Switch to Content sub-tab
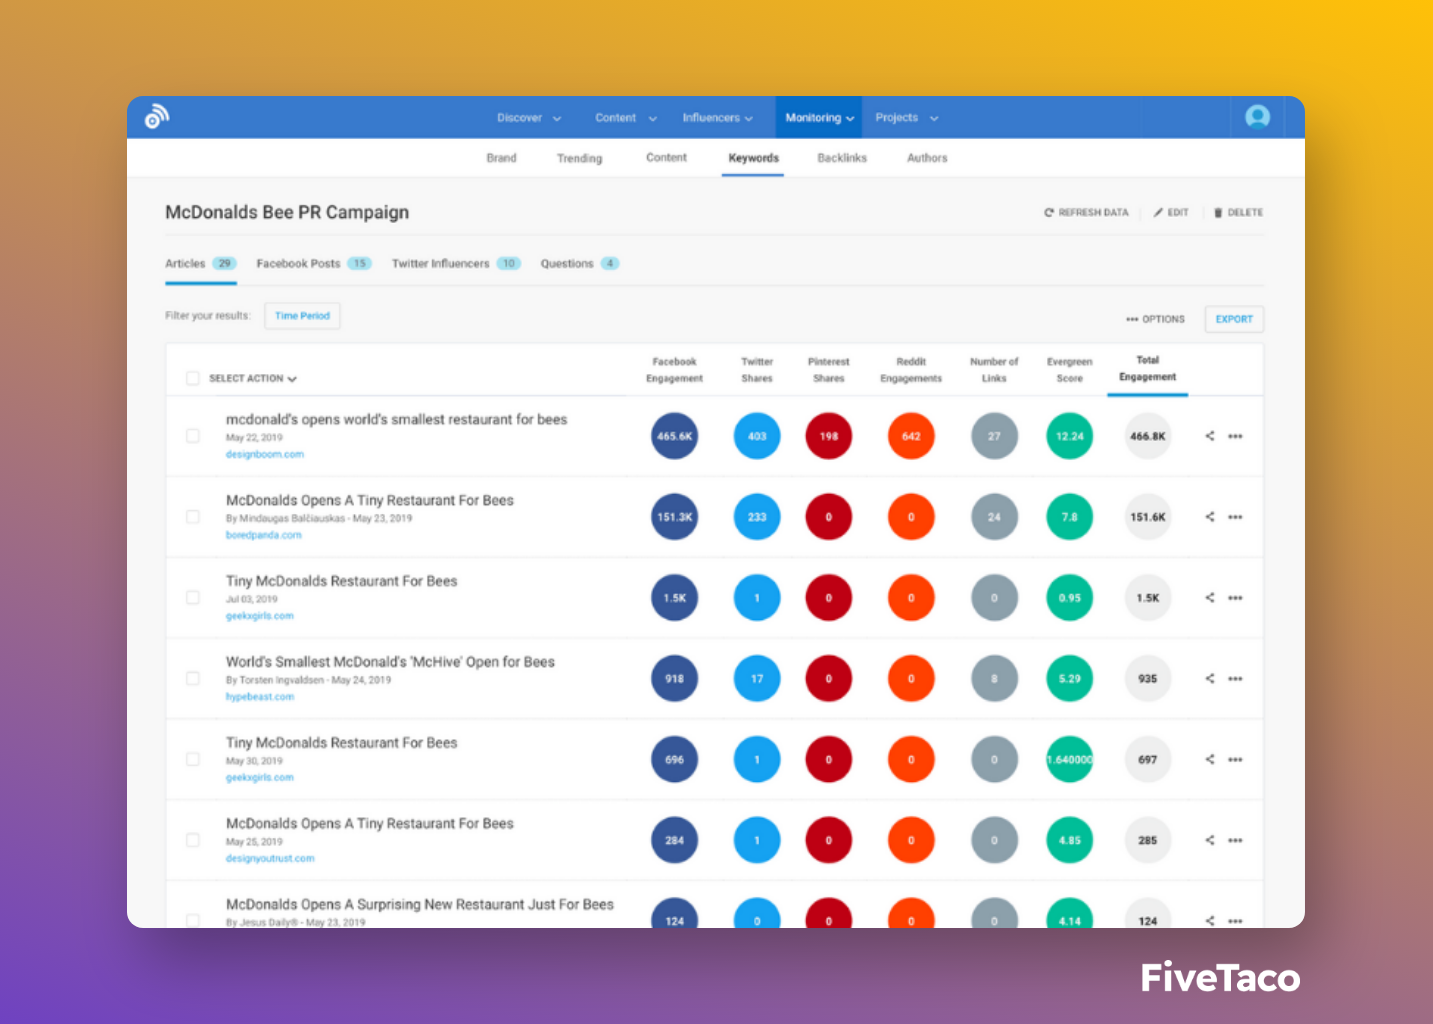1433x1024 pixels. point(667,158)
